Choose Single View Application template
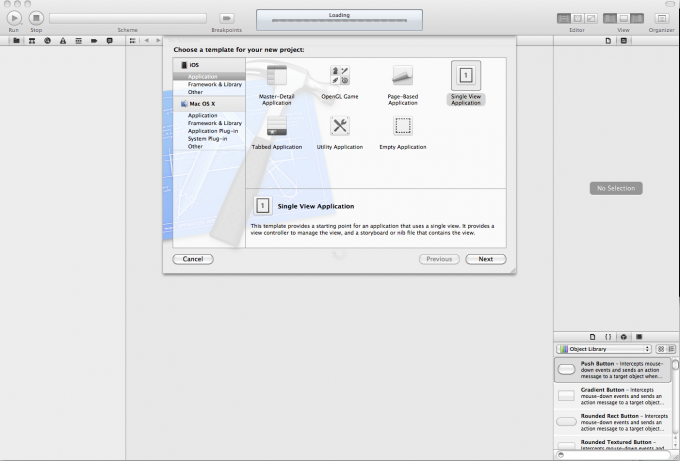 tap(466, 83)
